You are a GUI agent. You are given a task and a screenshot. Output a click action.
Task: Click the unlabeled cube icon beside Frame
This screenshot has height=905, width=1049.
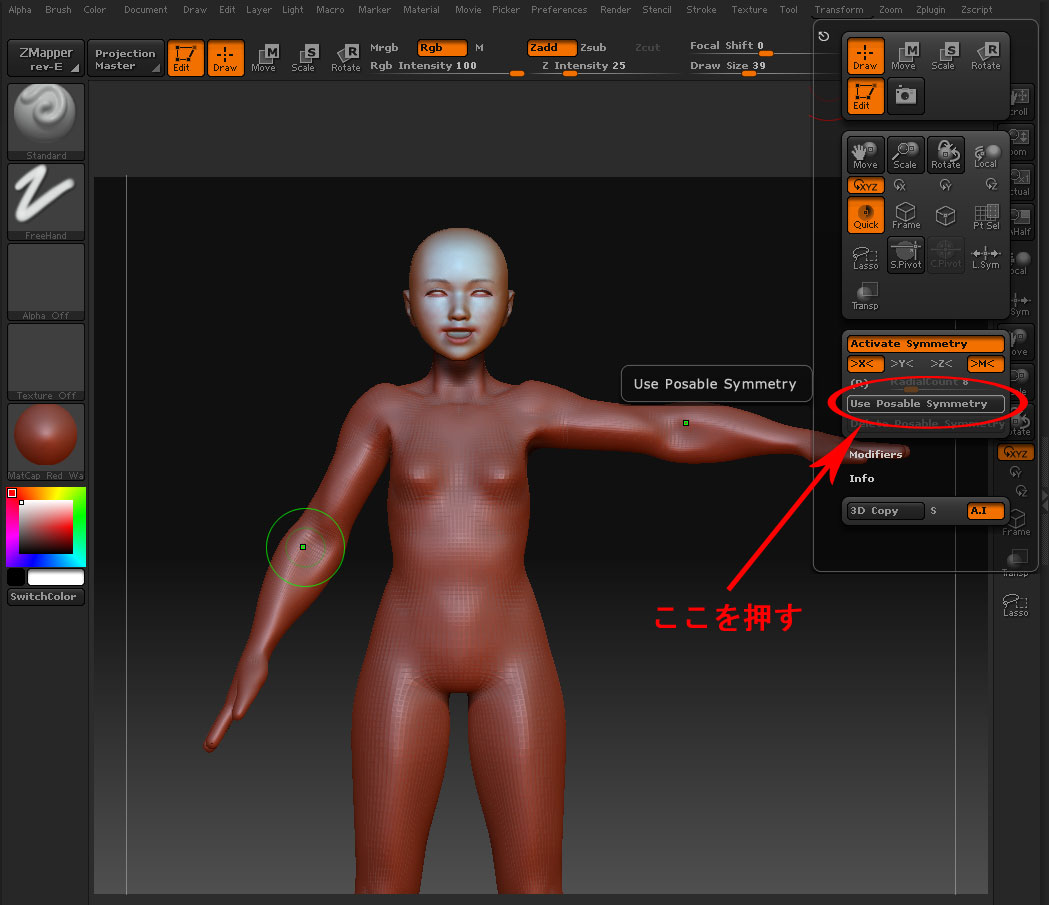pos(945,215)
